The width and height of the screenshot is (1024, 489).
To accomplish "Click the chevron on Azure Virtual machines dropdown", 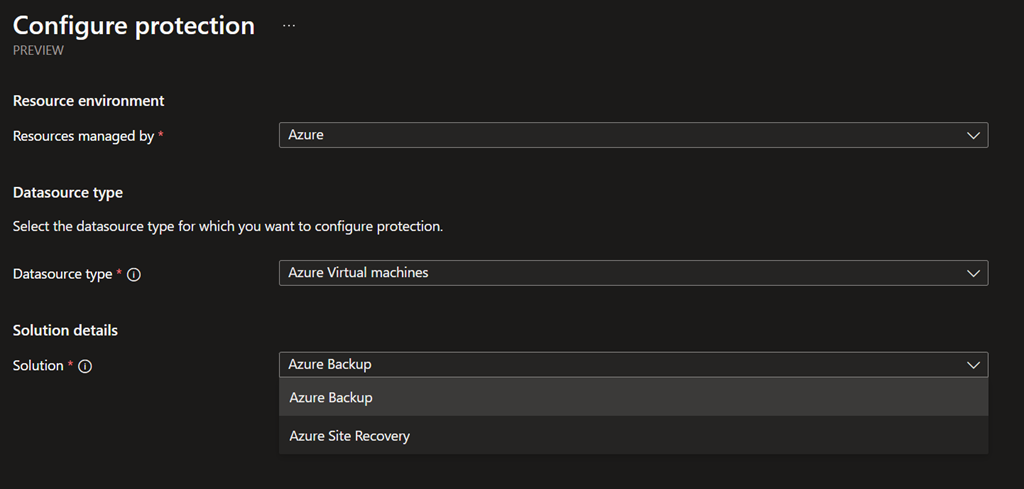I will click(973, 273).
